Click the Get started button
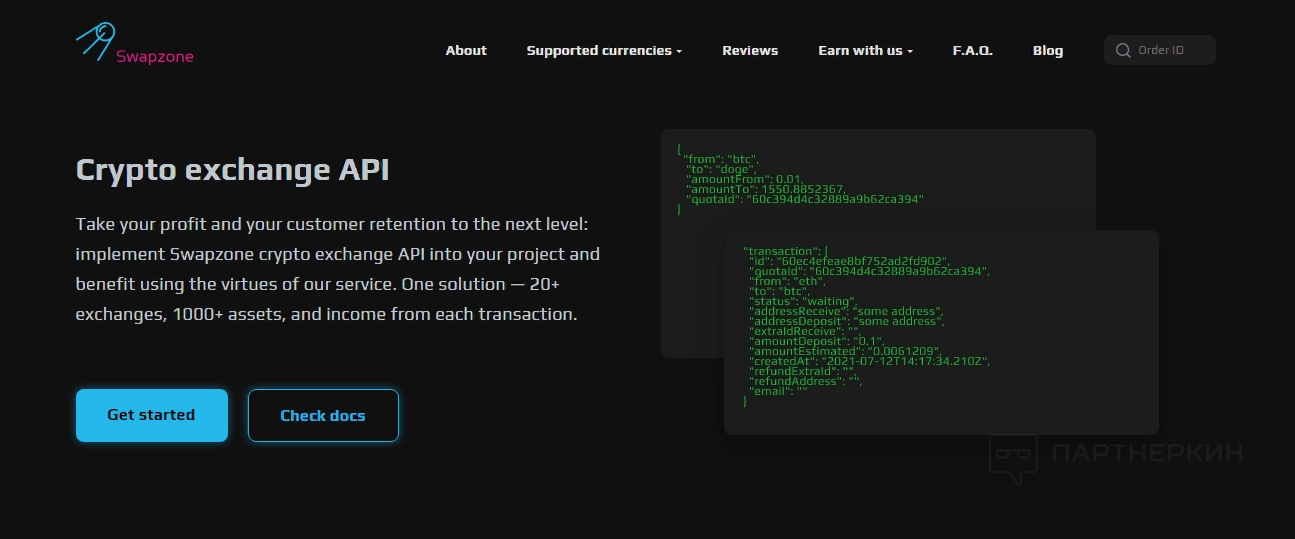Image resolution: width=1295 pixels, height=539 pixels. pos(152,415)
